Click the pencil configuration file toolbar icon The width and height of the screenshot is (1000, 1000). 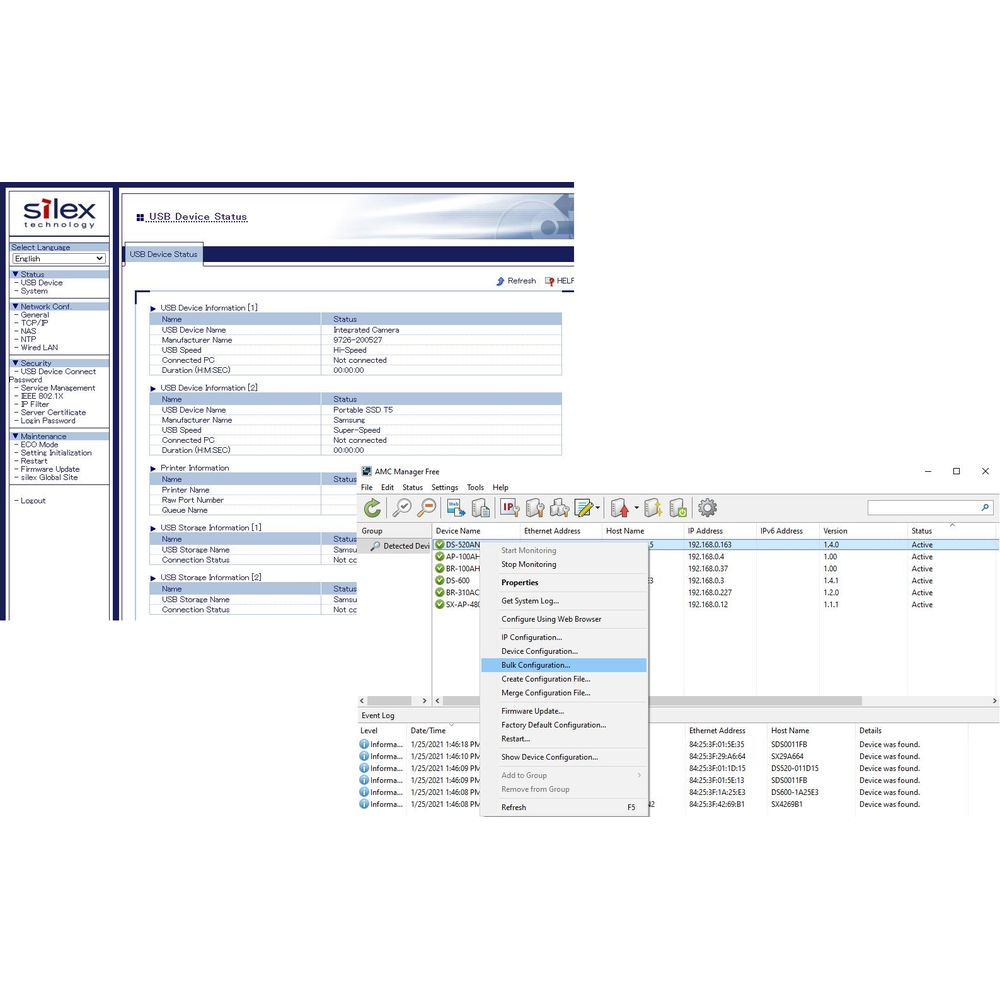click(584, 508)
